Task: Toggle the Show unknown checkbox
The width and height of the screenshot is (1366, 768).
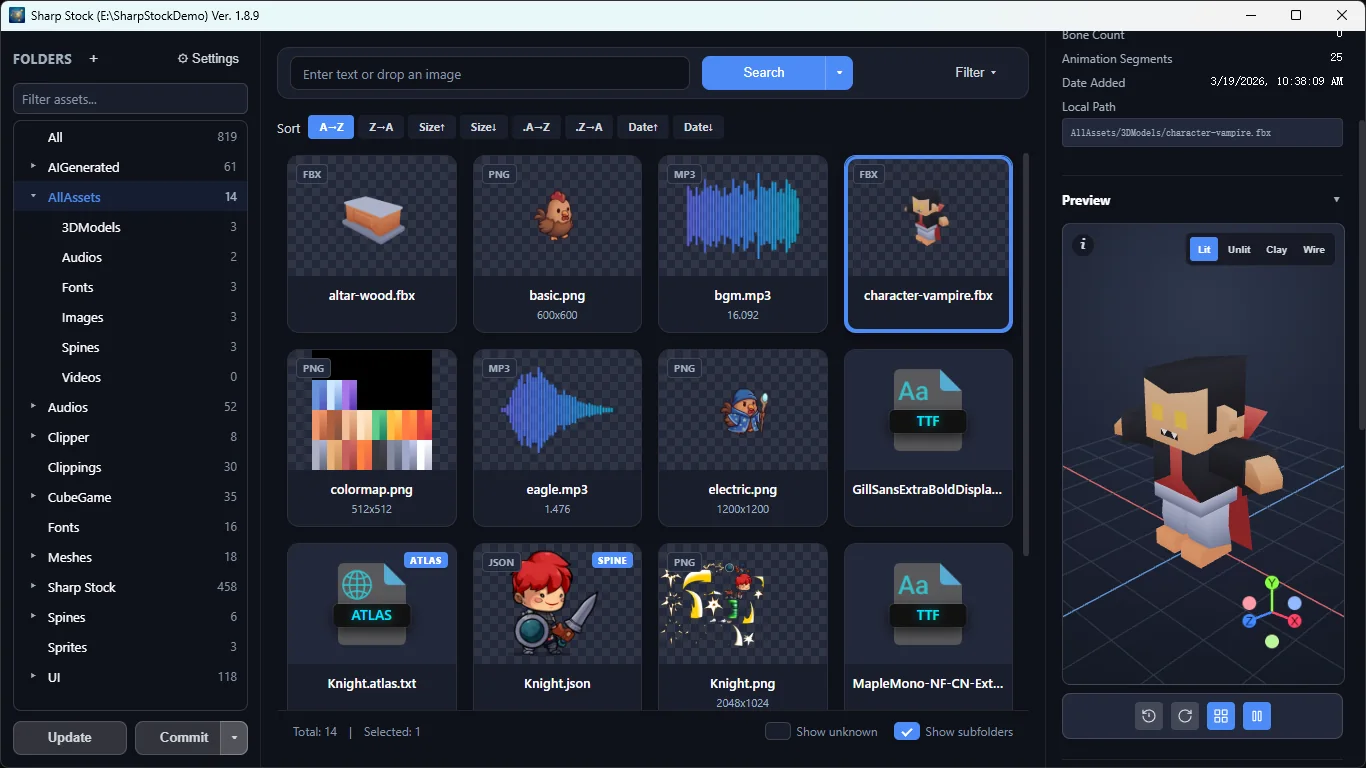Action: coord(778,731)
